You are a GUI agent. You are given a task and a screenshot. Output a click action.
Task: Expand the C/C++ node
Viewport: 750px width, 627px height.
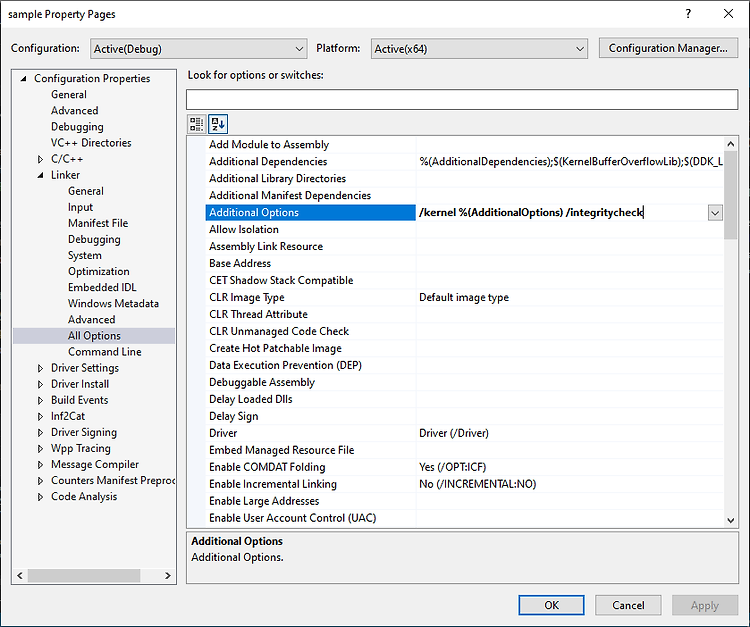point(40,159)
